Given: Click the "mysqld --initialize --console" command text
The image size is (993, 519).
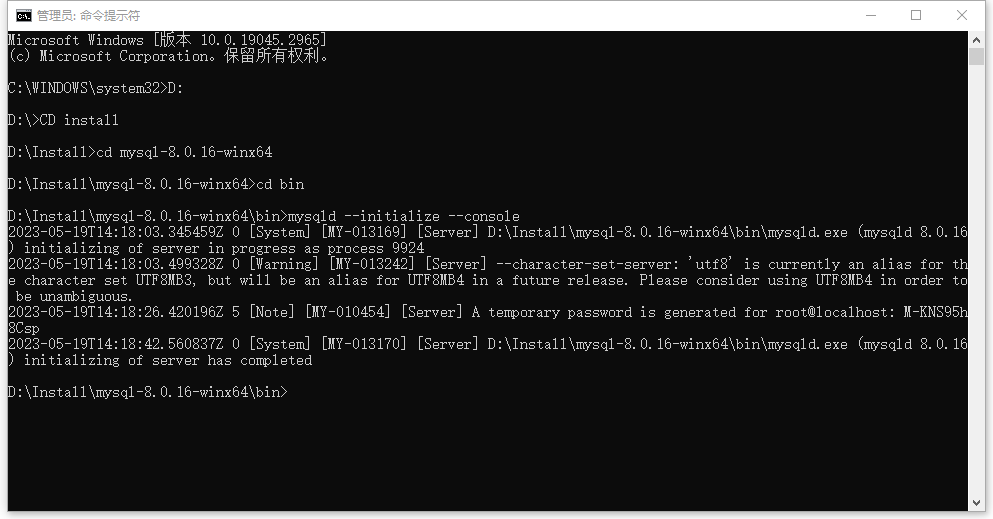Looking at the screenshot, I should click(403, 216).
